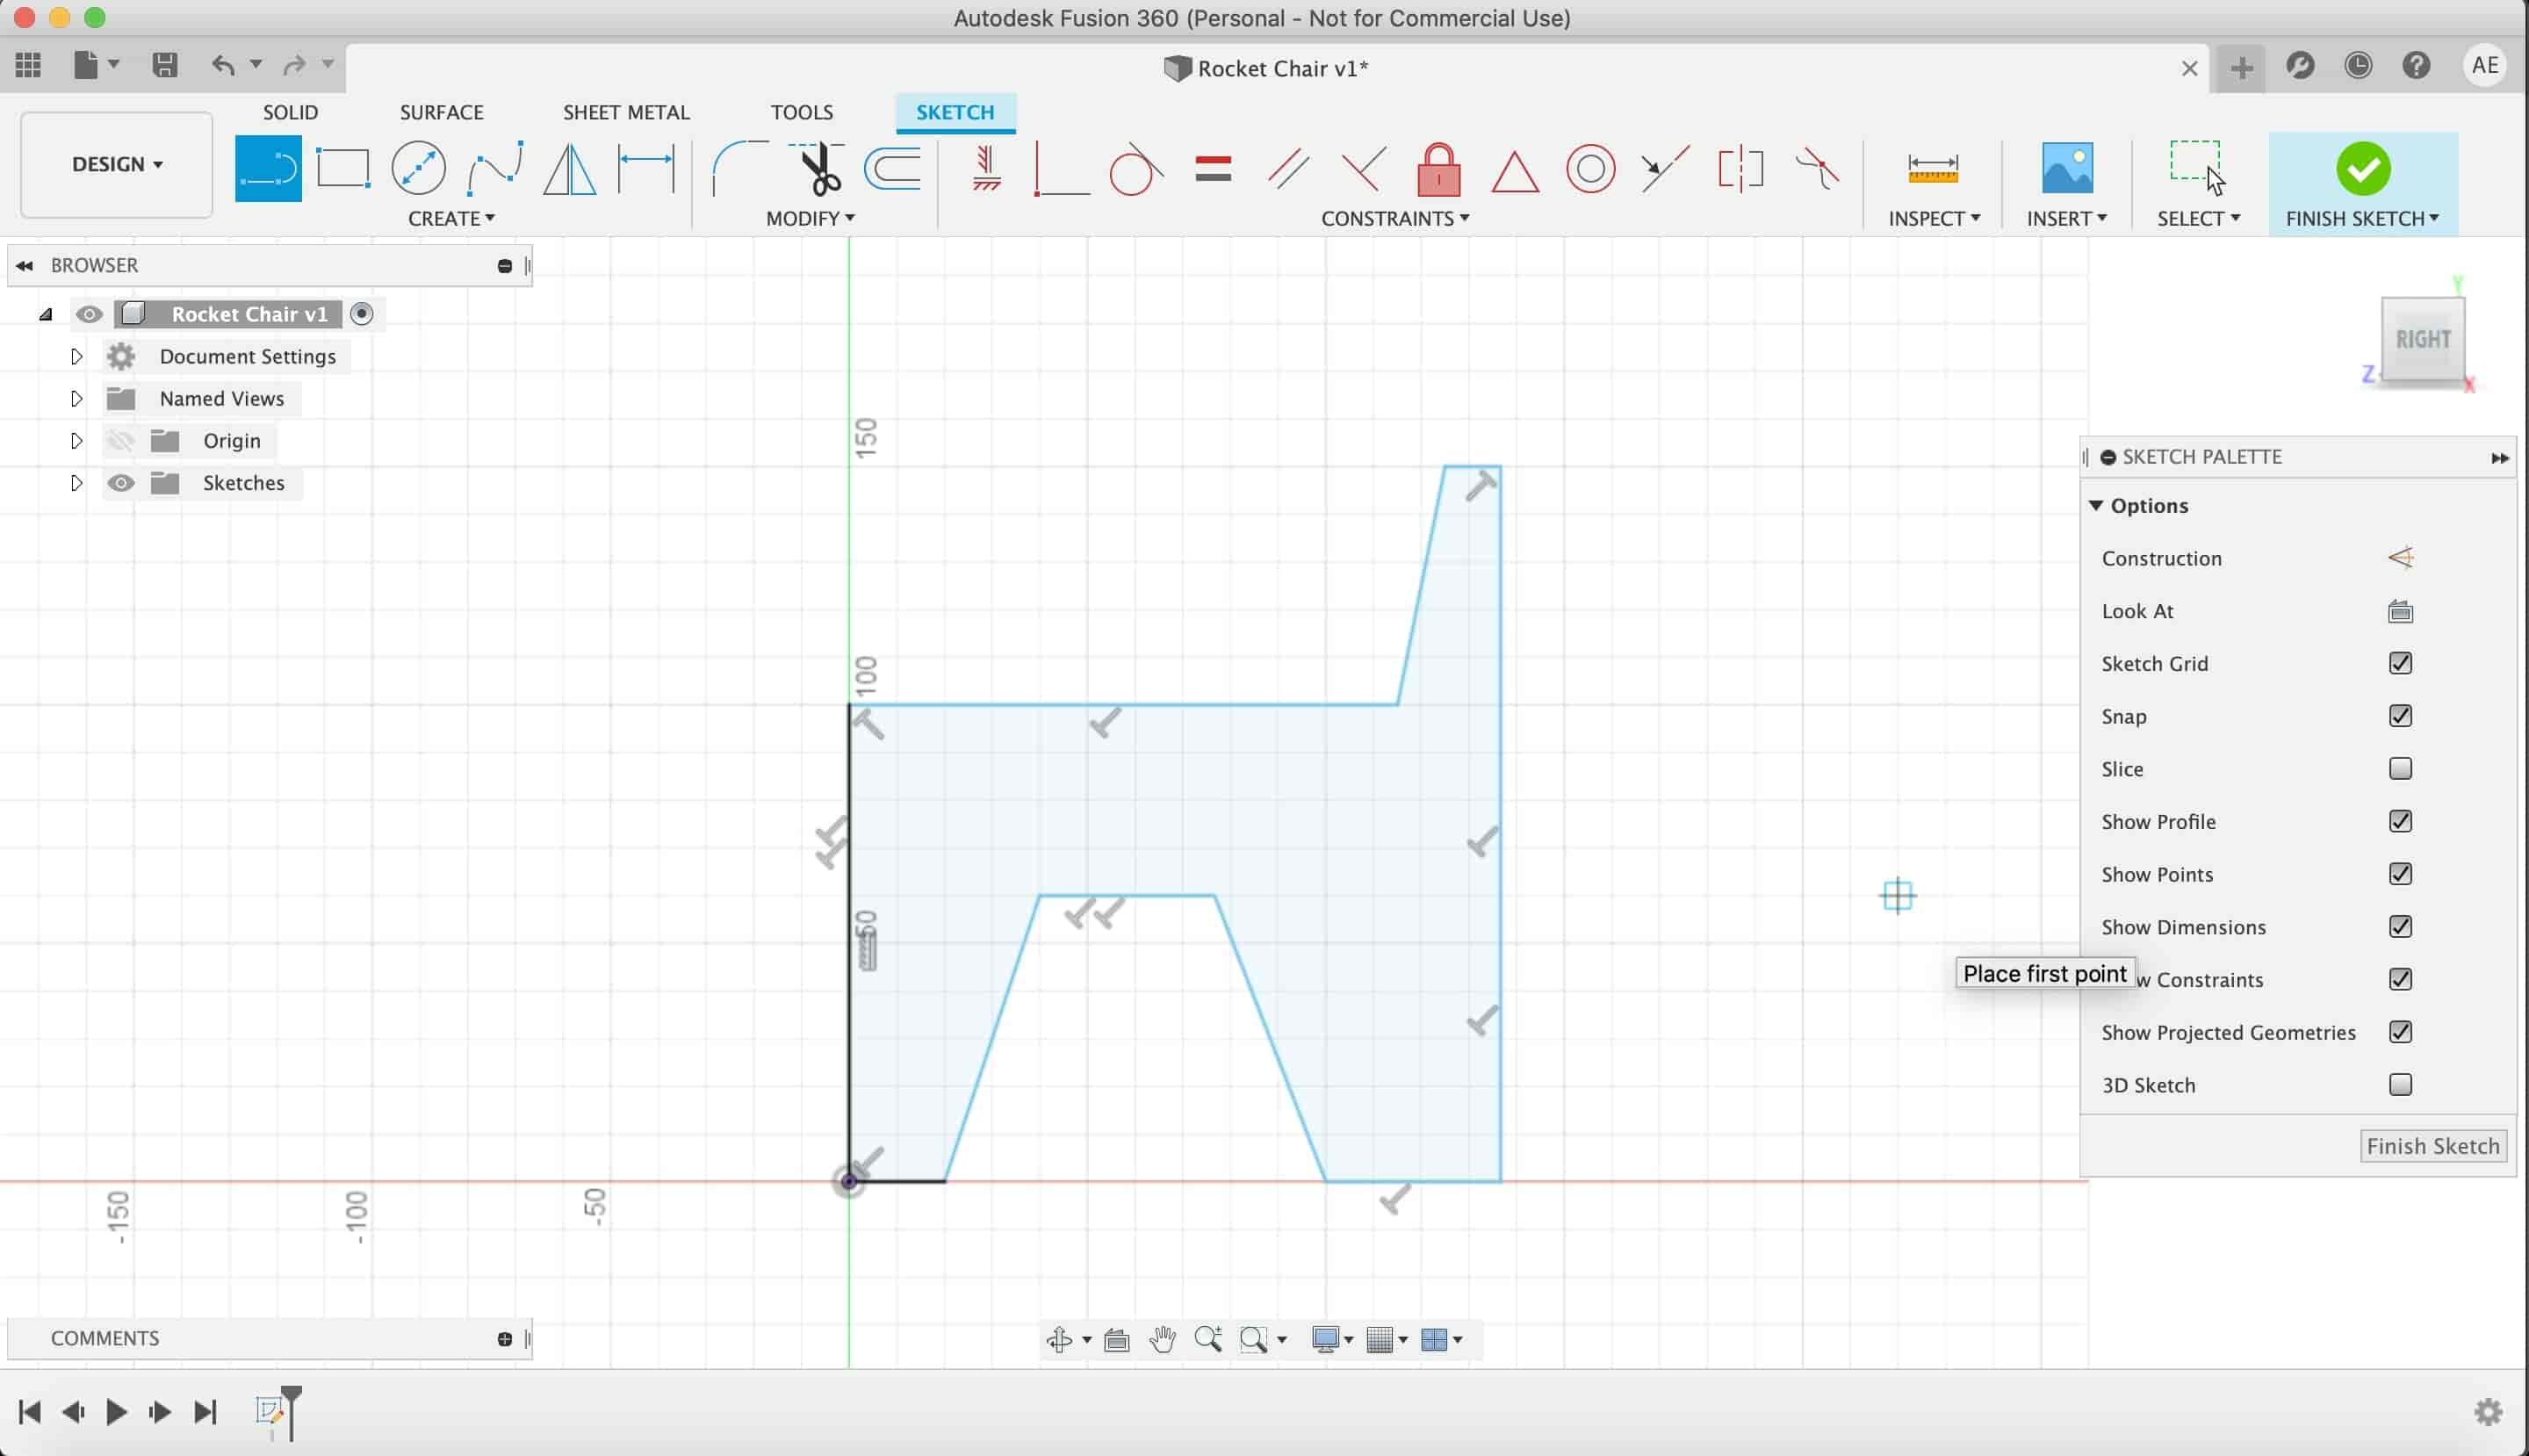Expand the Sketches tree node

76,483
